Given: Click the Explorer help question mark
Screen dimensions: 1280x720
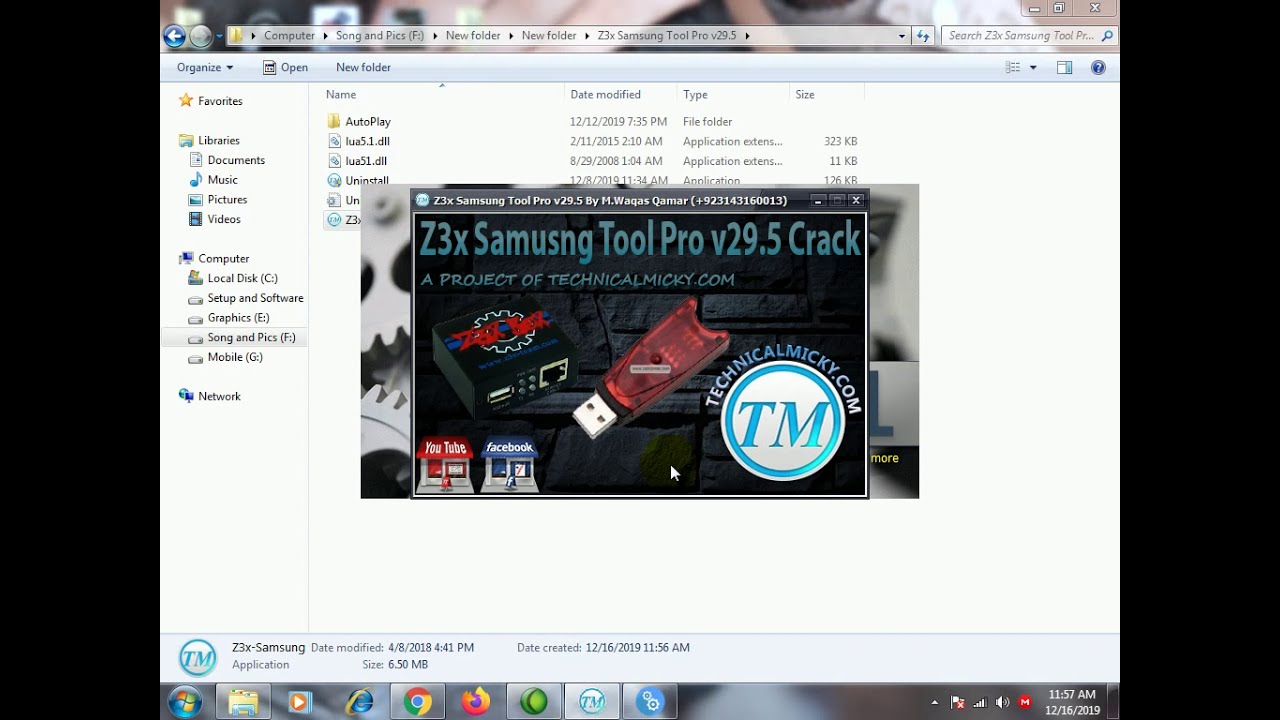Looking at the screenshot, I should click(1098, 67).
